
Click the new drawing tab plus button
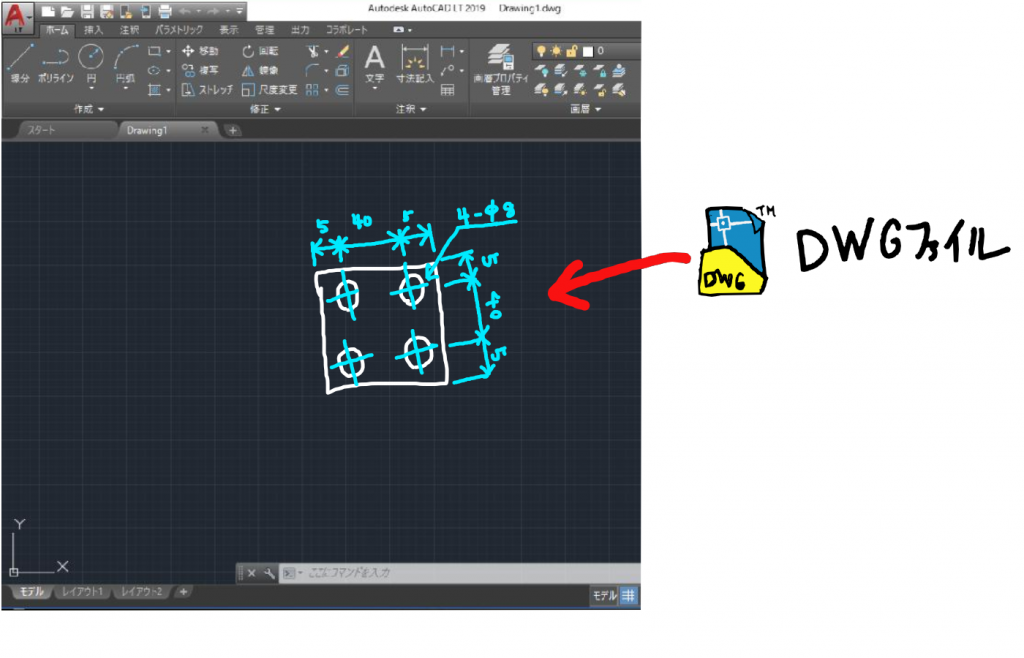click(x=231, y=131)
